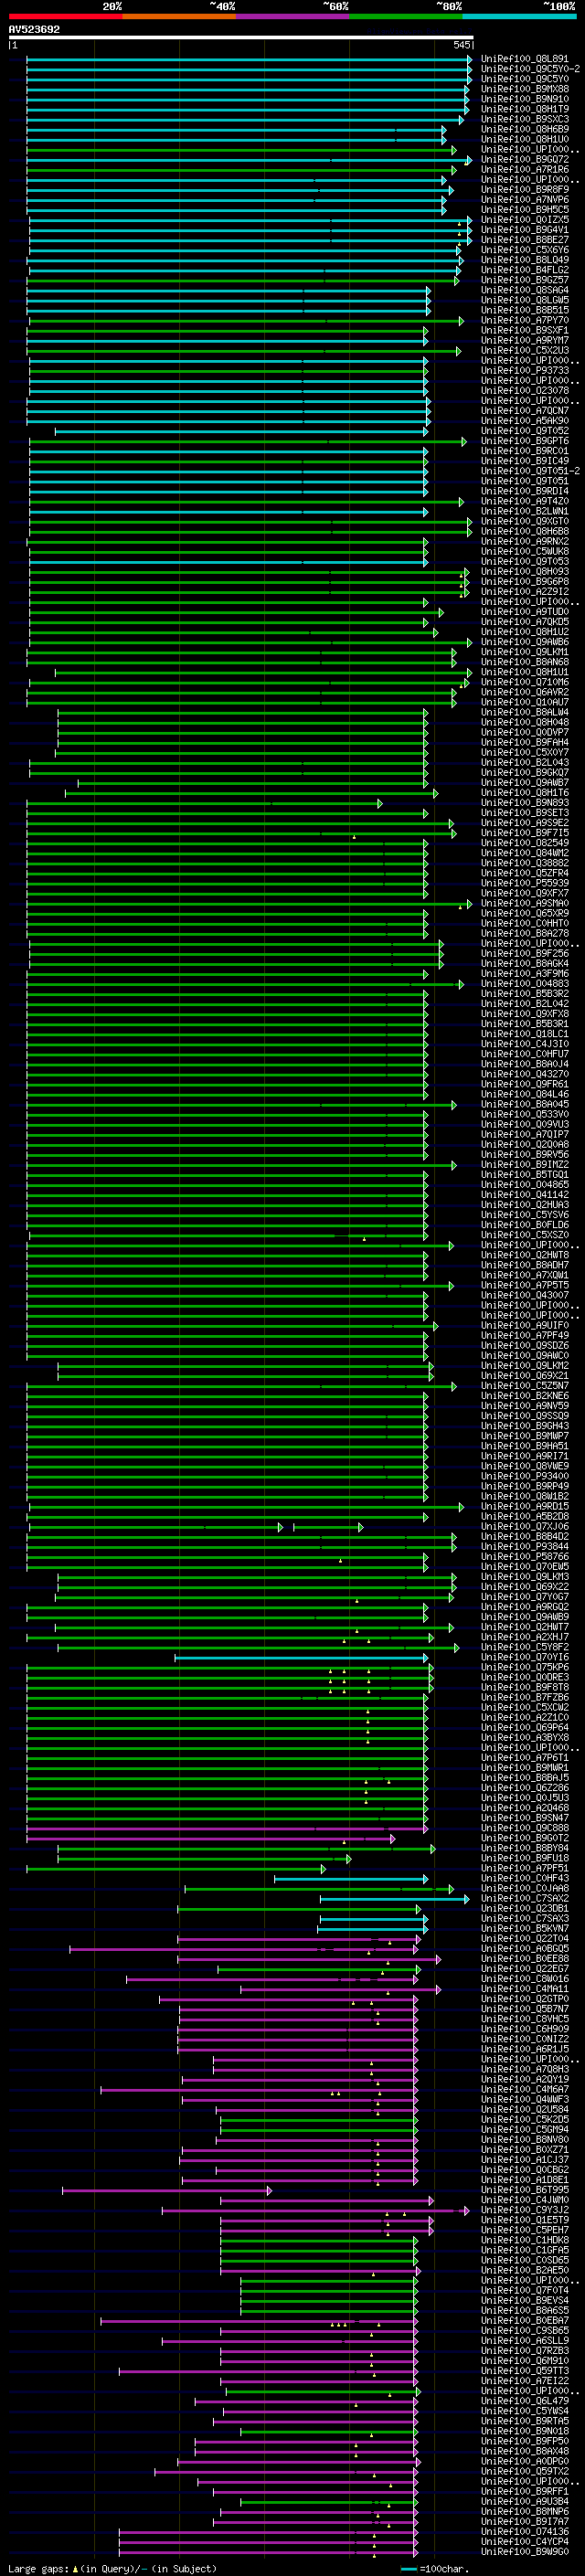The height and width of the screenshot is (2576, 585).
Task: Click hit label UniRef100_C6H909
Action: point(524,2030)
